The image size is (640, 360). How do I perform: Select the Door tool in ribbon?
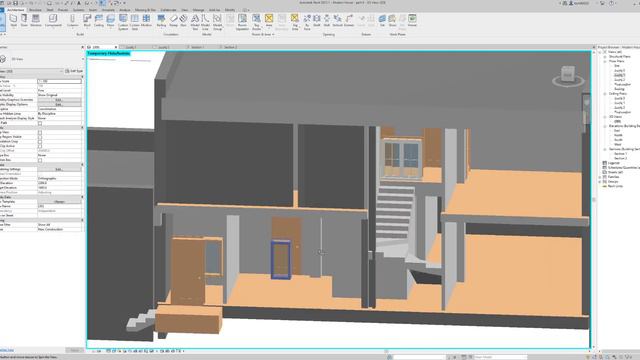click(x=24, y=20)
